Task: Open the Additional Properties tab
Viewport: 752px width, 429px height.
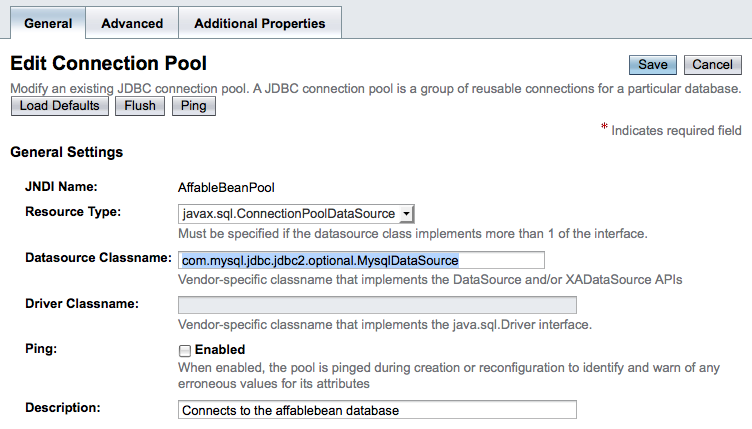Action: click(x=259, y=23)
